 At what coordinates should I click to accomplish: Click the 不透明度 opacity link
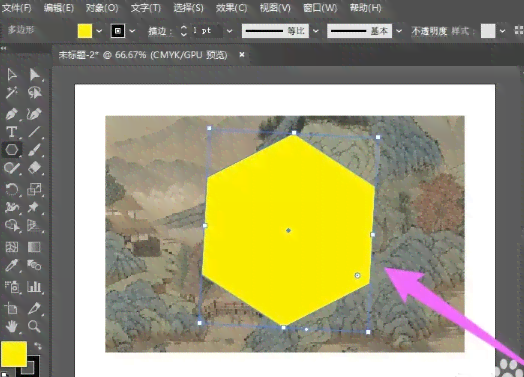tap(429, 31)
